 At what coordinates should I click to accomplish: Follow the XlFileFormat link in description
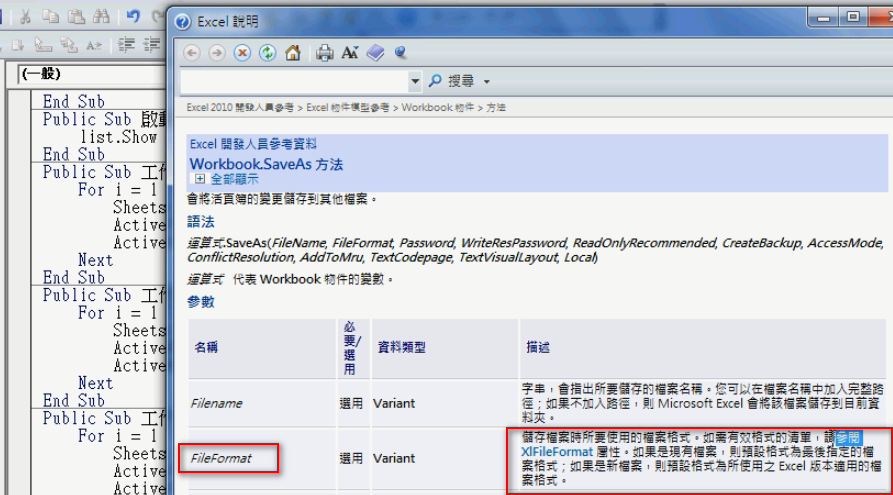coord(556,452)
